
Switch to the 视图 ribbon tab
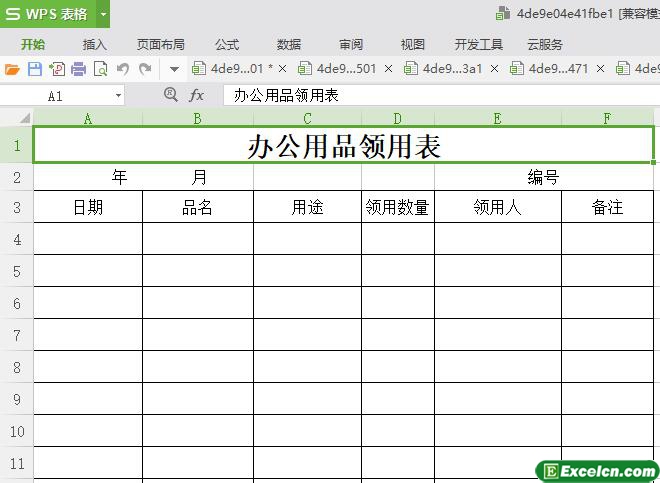point(412,44)
